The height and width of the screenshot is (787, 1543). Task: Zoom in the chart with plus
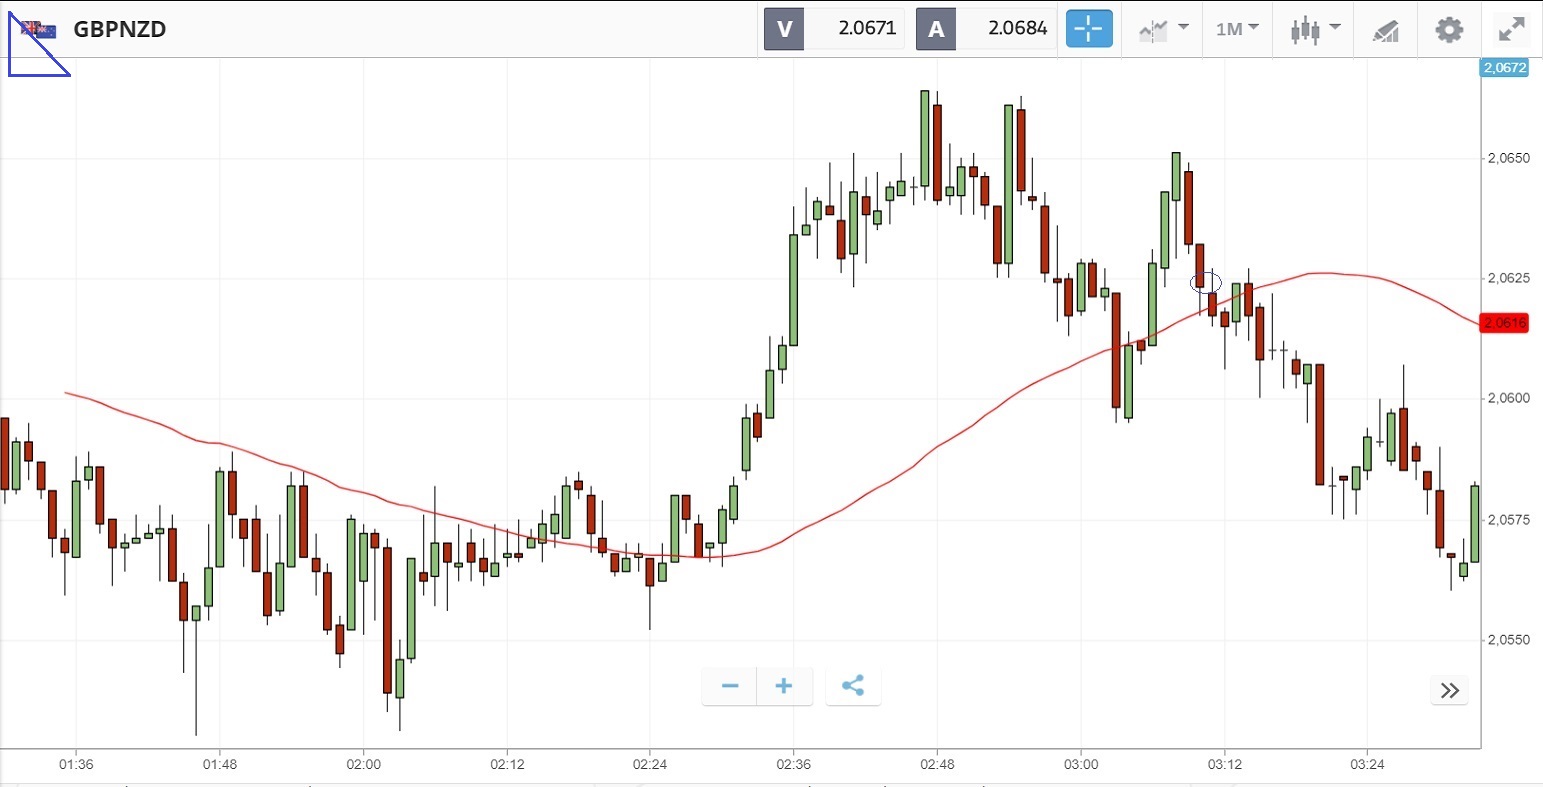point(784,686)
